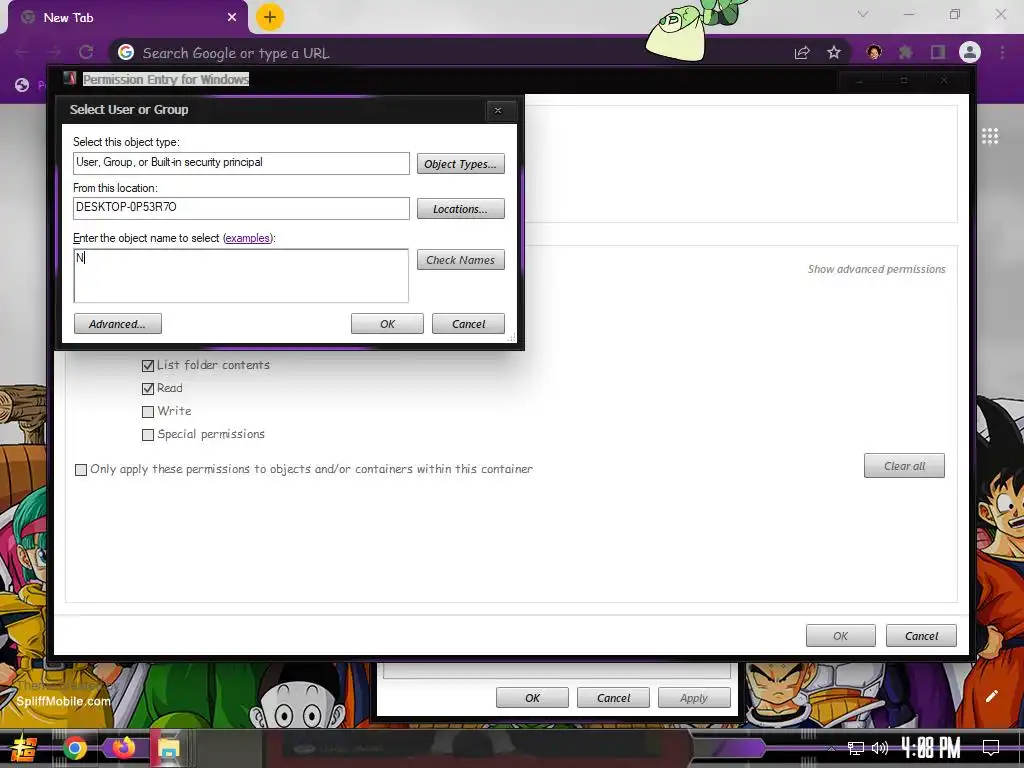Toggle Only apply these permissions checkbox
This screenshot has height=768, width=1024.
point(81,470)
